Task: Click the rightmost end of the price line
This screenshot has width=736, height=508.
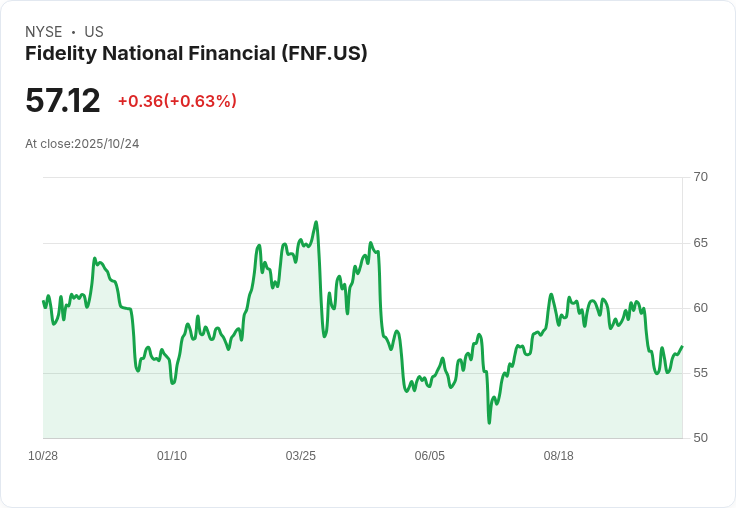Action: point(682,346)
